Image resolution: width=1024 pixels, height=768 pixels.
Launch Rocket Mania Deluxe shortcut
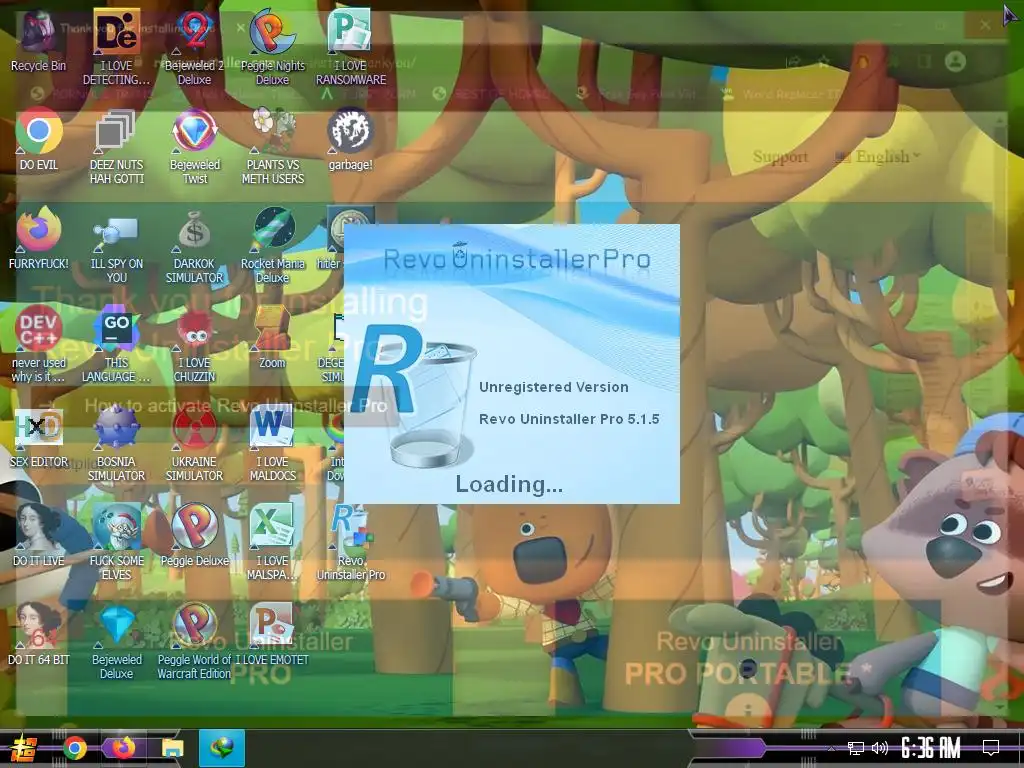(272, 246)
